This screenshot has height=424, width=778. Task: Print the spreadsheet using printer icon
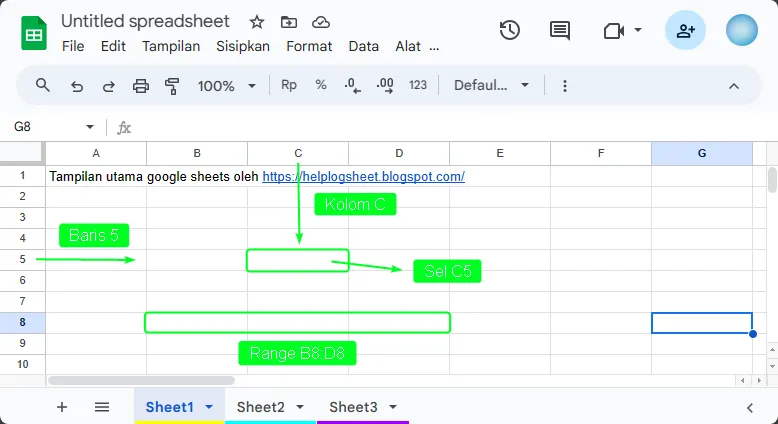pyautogui.click(x=141, y=86)
